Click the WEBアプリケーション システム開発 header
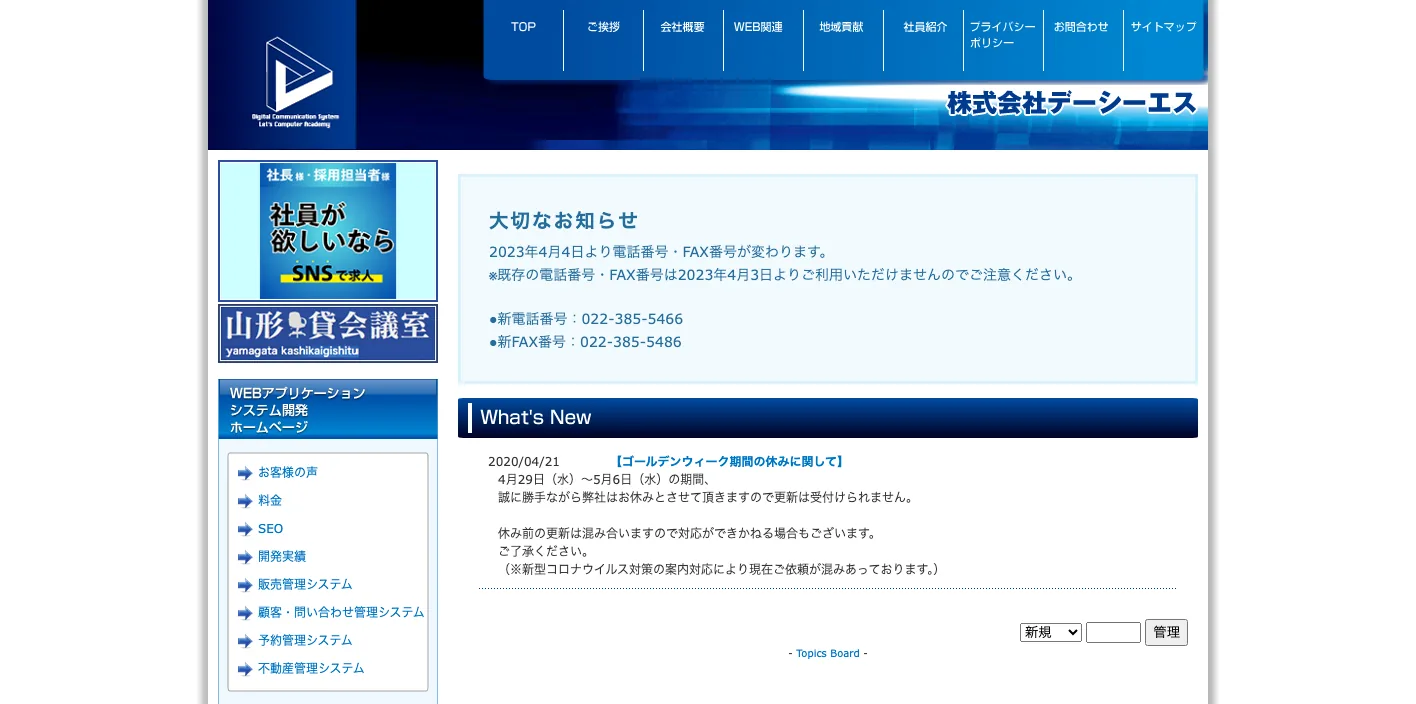1416x704 pixels. tap(328, 409)
